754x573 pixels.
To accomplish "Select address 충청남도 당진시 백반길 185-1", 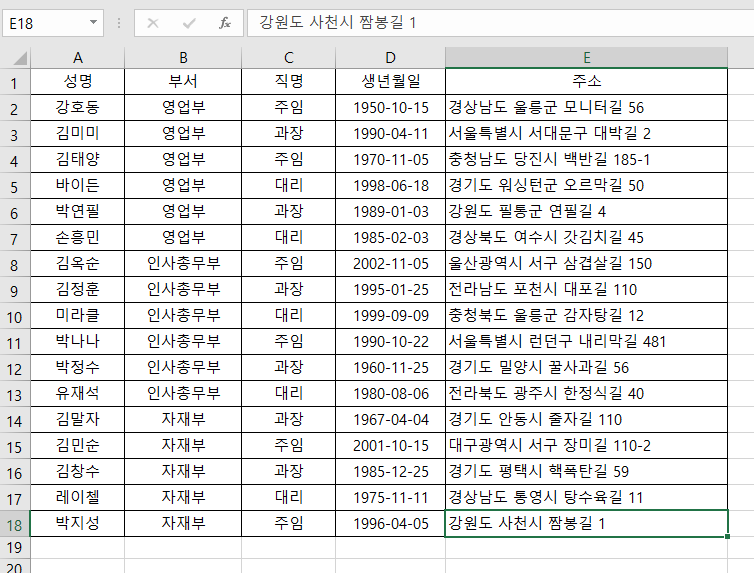I will (586, 159).
